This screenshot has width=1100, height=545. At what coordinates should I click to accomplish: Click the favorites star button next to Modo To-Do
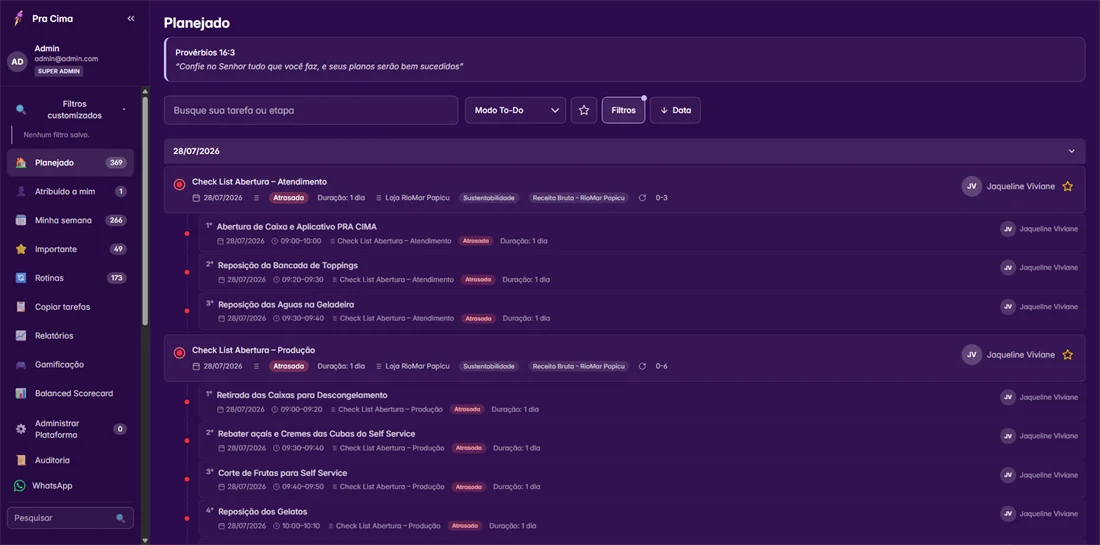click(584, 110)
